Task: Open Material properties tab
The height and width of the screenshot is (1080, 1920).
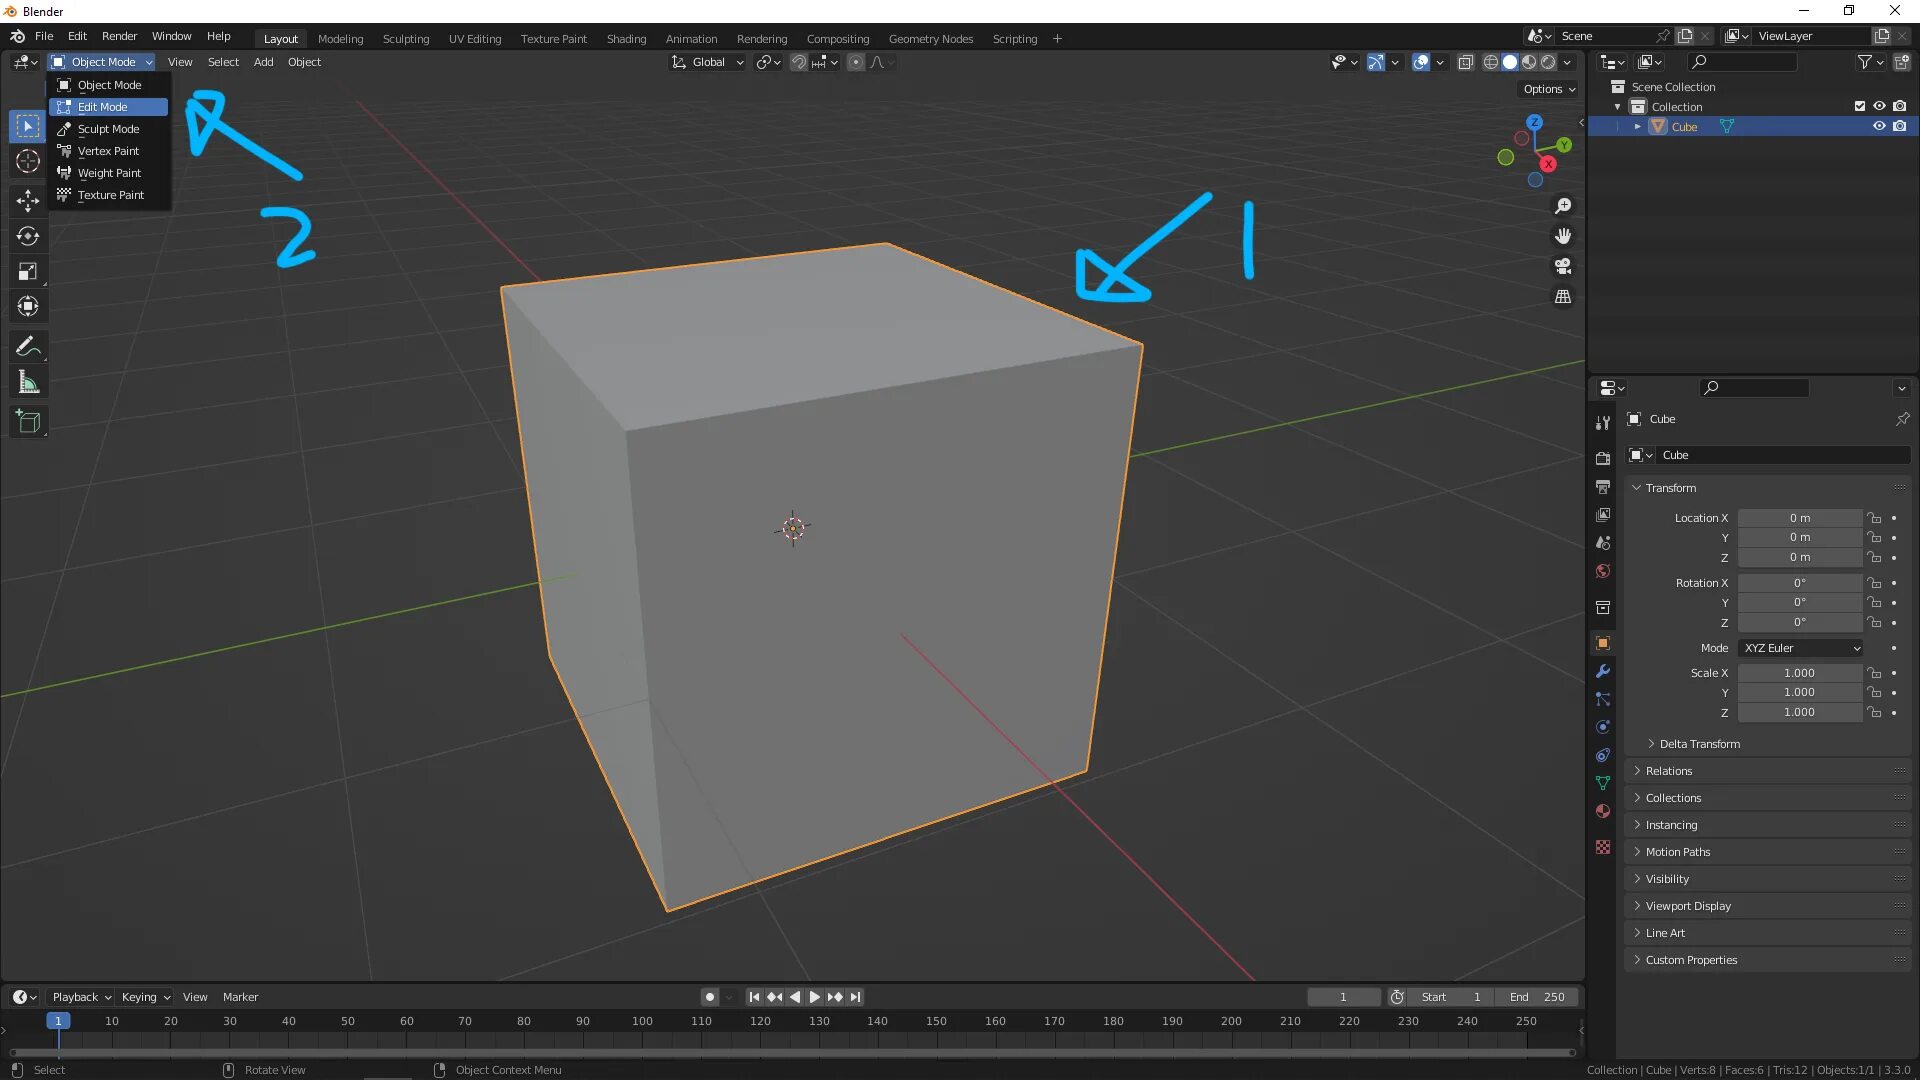Action: (1603, 811)
